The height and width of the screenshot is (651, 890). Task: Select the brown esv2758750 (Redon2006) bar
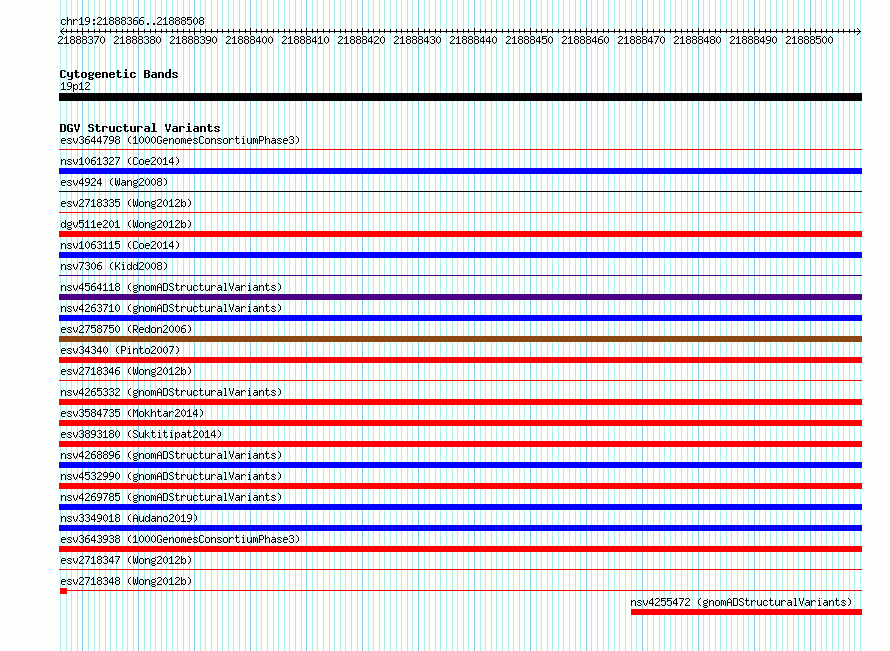click(x=460, y=339)
